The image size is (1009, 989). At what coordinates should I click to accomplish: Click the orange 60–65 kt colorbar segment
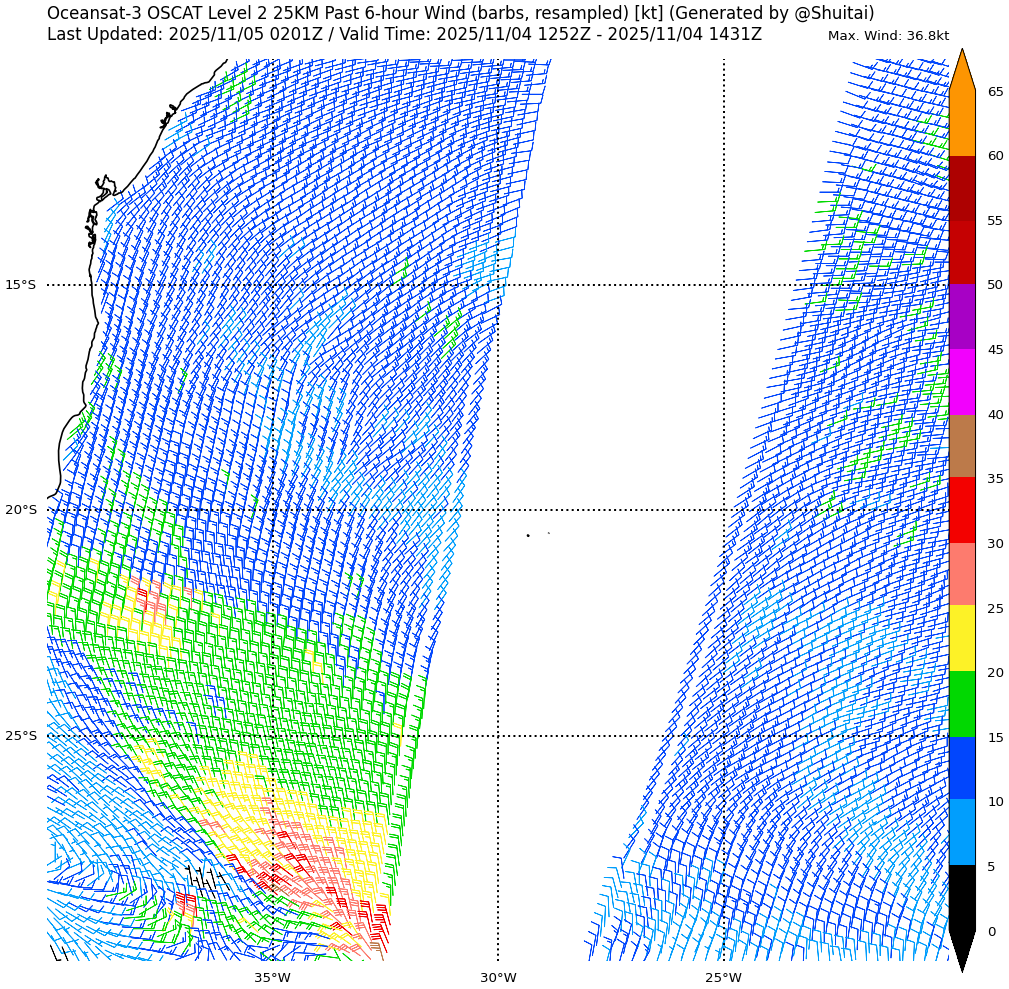coord(961,123)
